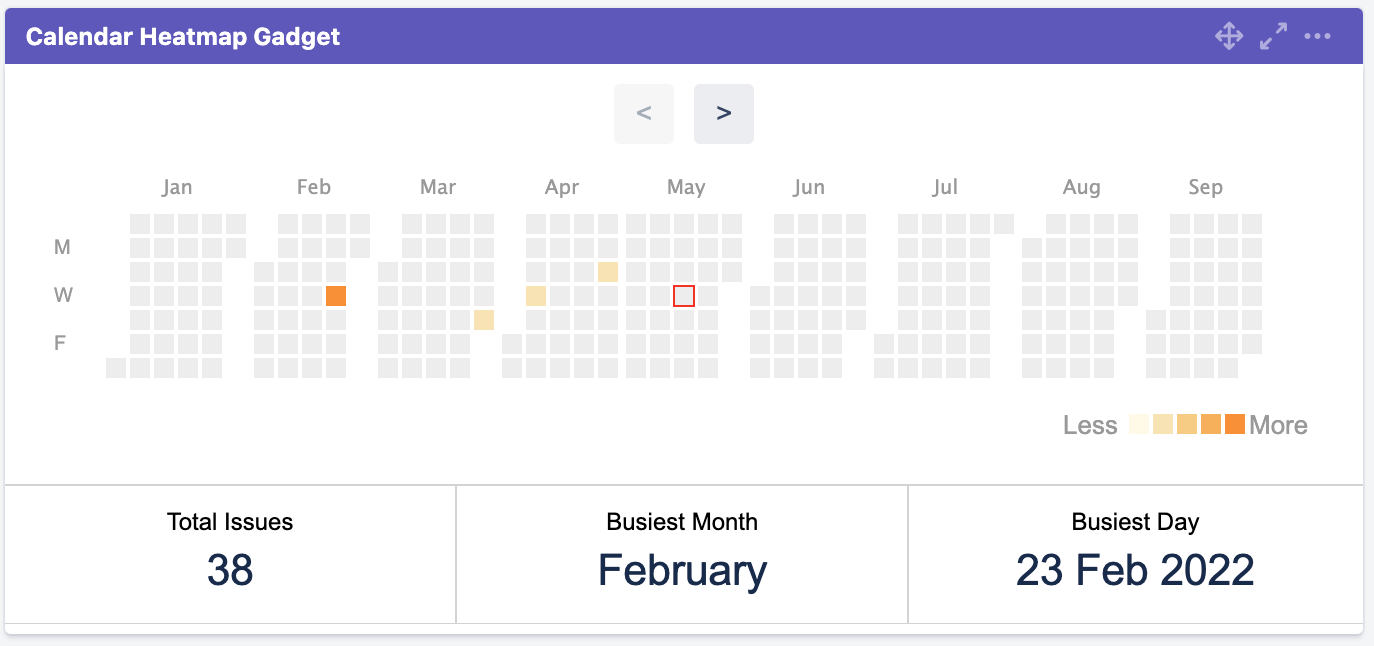
Task: Maximize the Calendar Heatmap Gadget
Action: click(1273, 37)
